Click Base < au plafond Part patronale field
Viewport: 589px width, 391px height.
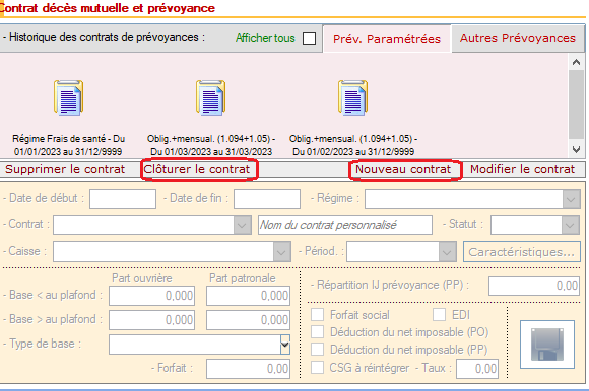[248, 296]
